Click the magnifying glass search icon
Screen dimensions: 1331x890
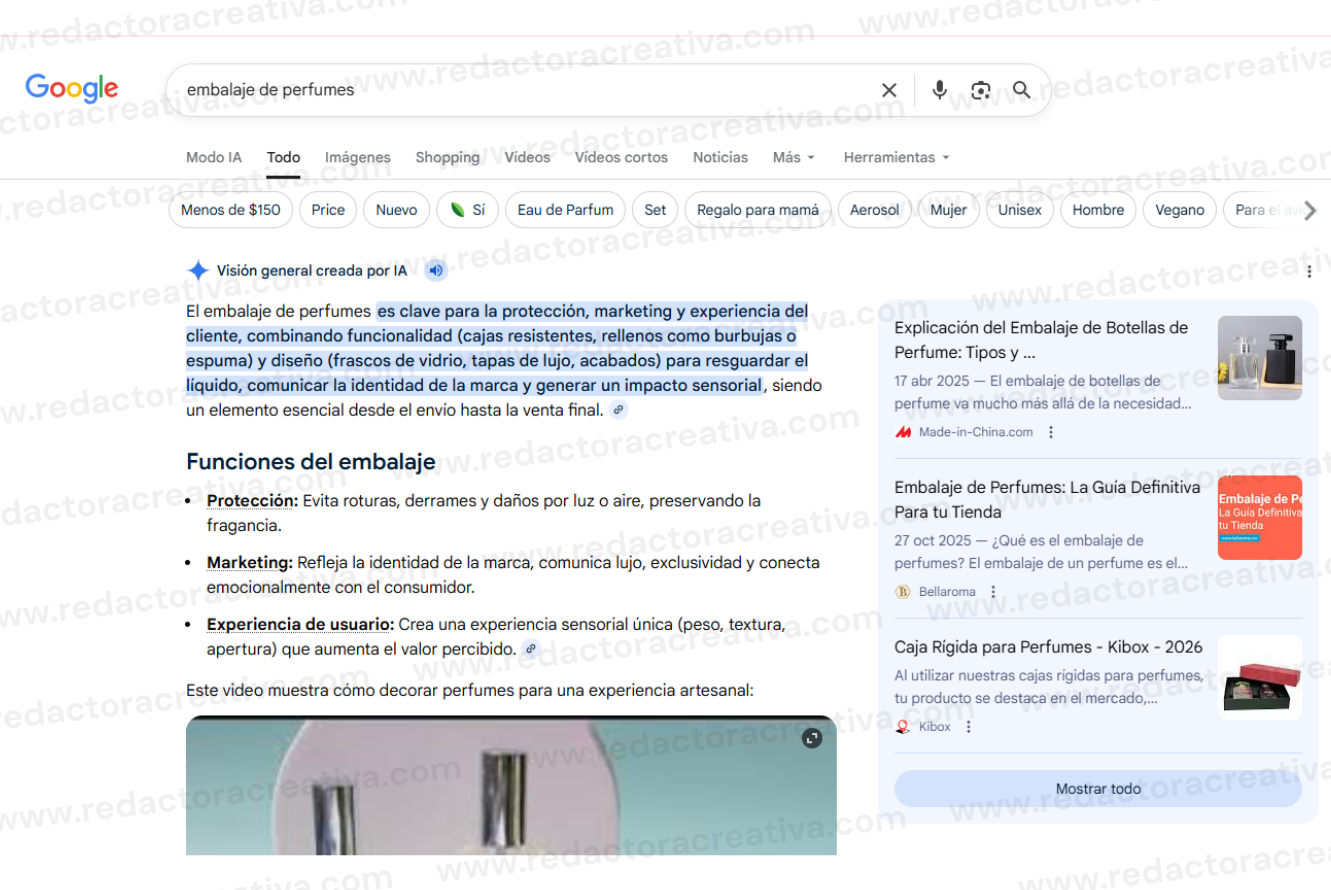click(1021, 90)
